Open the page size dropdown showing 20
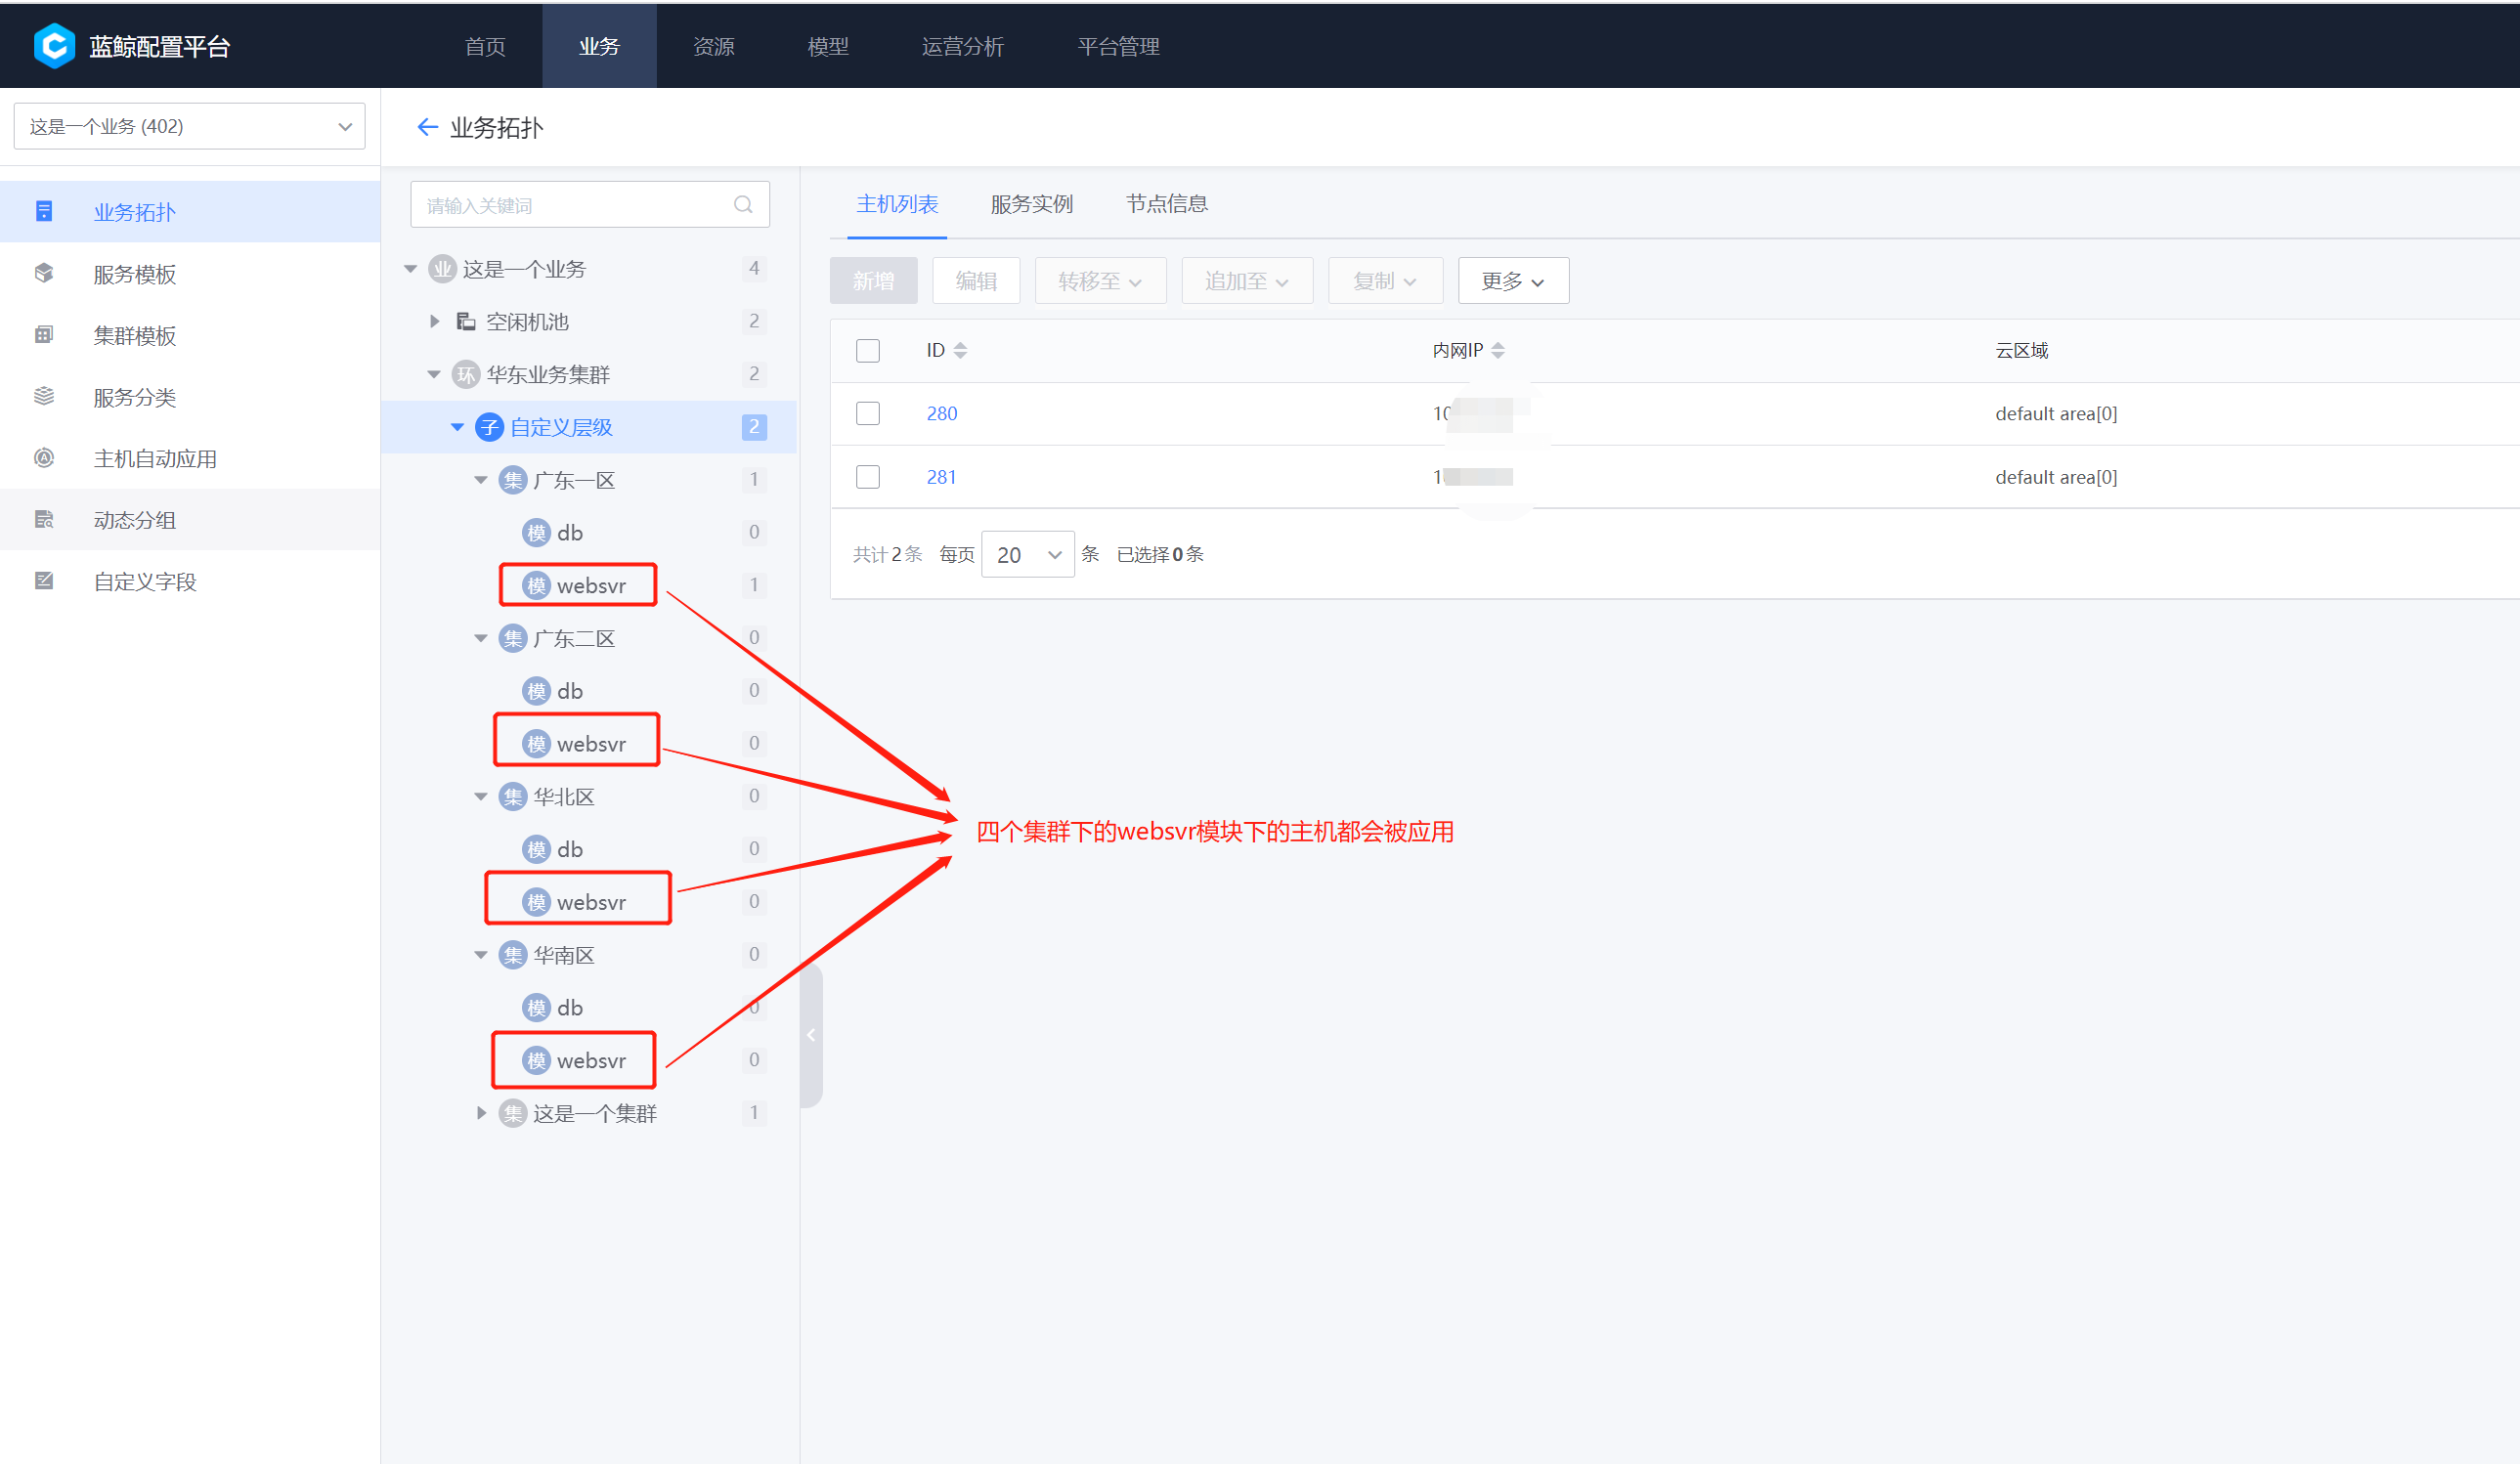The image size is (2520, 1464). click(1027, 554)
